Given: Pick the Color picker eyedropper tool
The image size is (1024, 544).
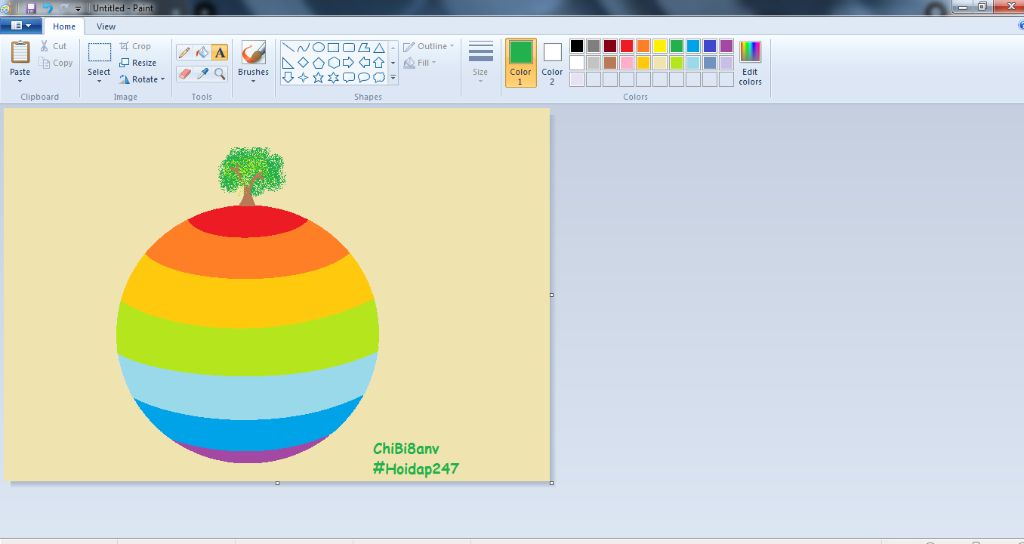Looking at the screenshot, I should point(202,74).
